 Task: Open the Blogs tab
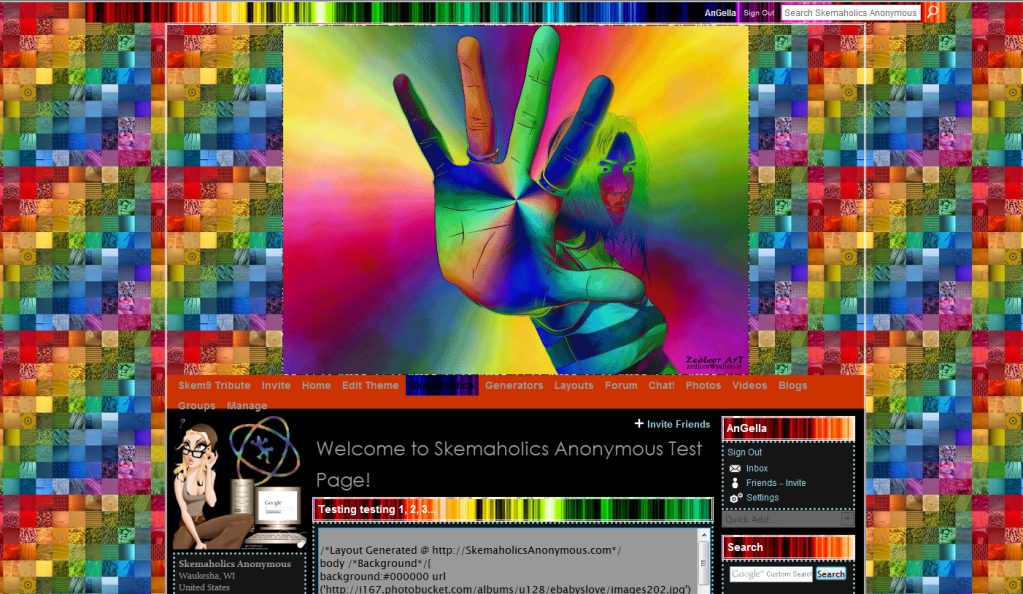tap(792, 386)
